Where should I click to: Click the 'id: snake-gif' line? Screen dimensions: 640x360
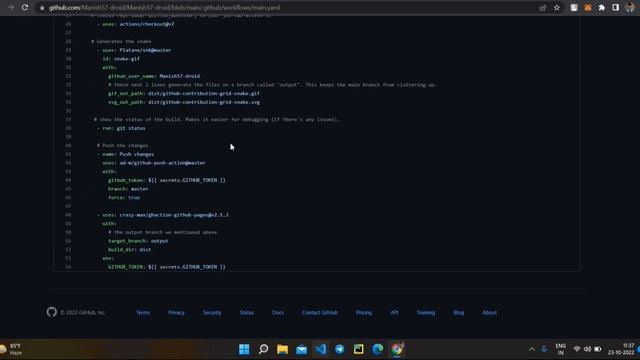121,59
